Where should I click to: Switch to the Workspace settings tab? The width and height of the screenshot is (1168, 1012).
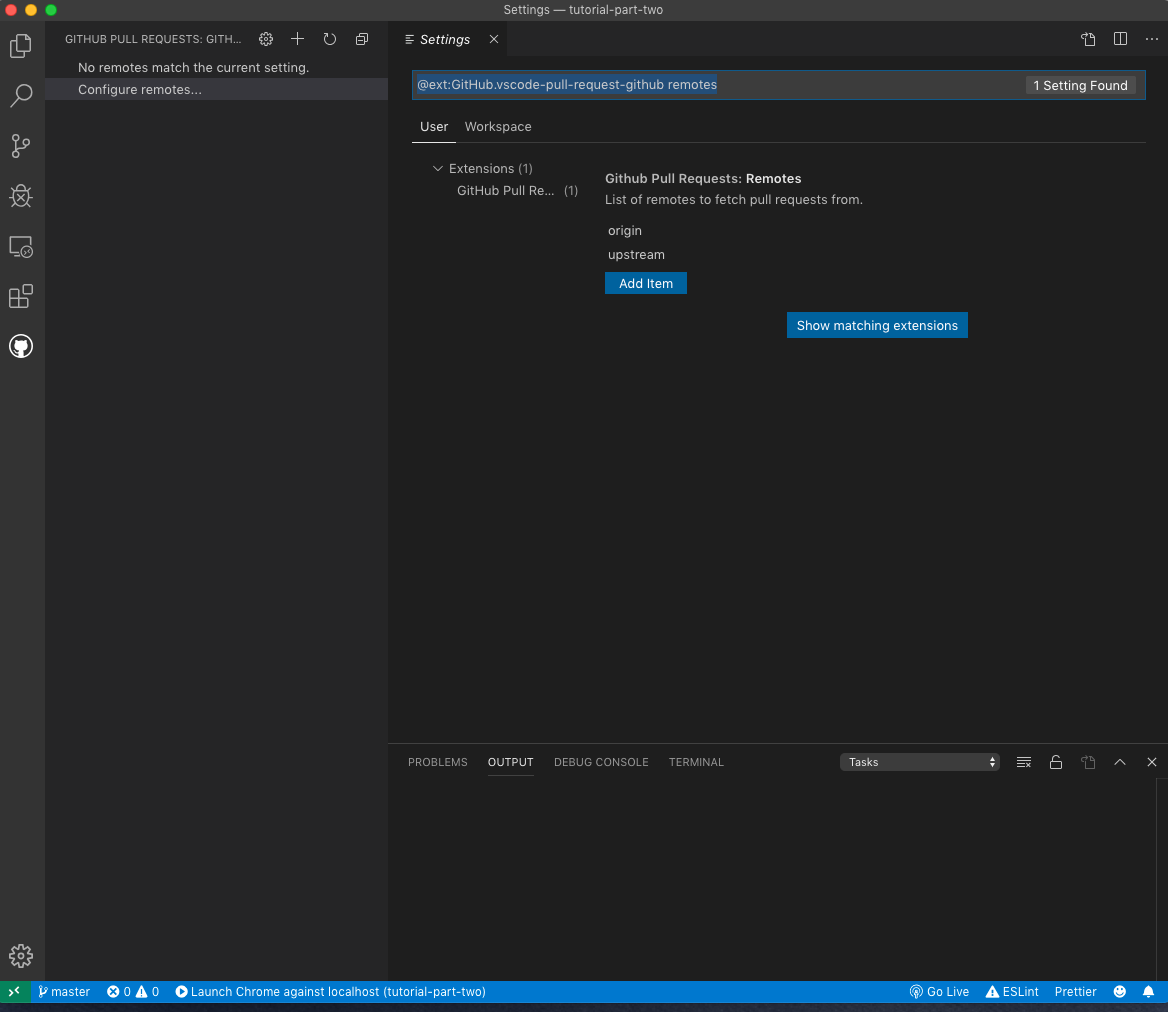point(497,127)
